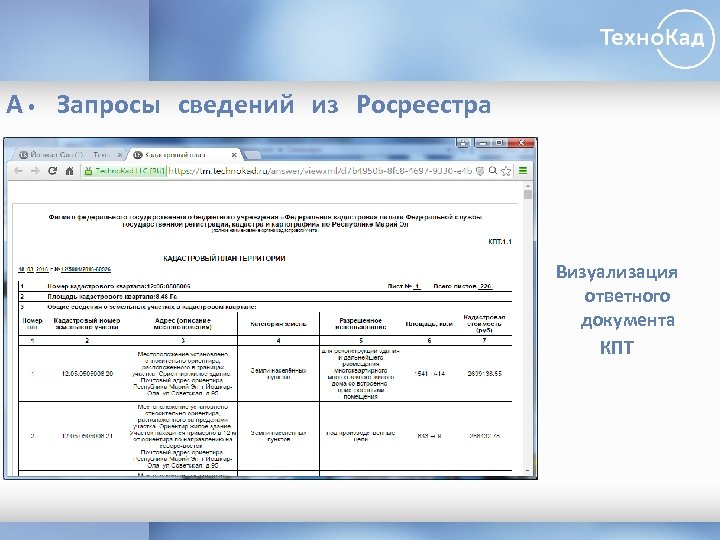Click 'Кадастровая стоимость (руб)' column header
This screenshot has height=540, width=720.
[x=484, y=324]
